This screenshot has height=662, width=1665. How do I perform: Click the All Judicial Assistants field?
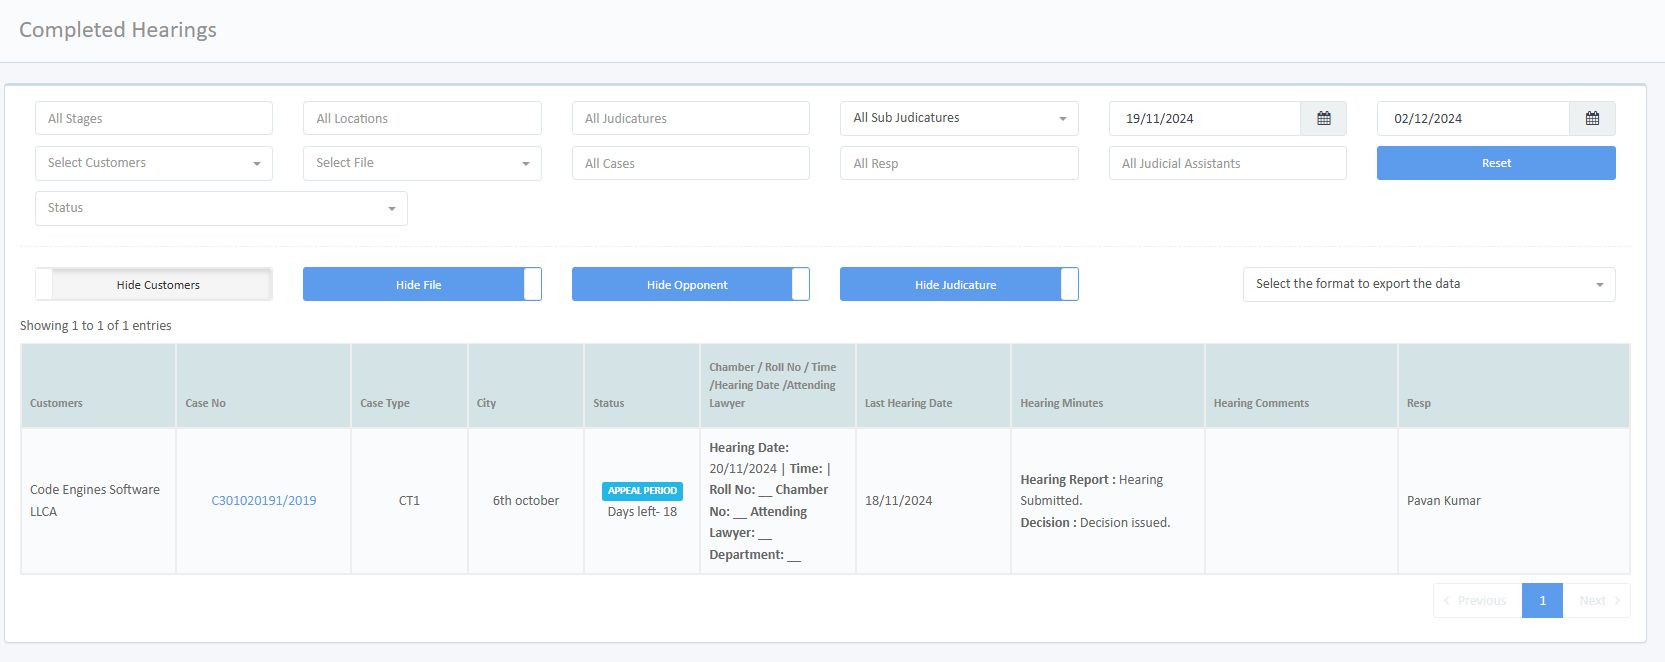(x=1227, y=163)
